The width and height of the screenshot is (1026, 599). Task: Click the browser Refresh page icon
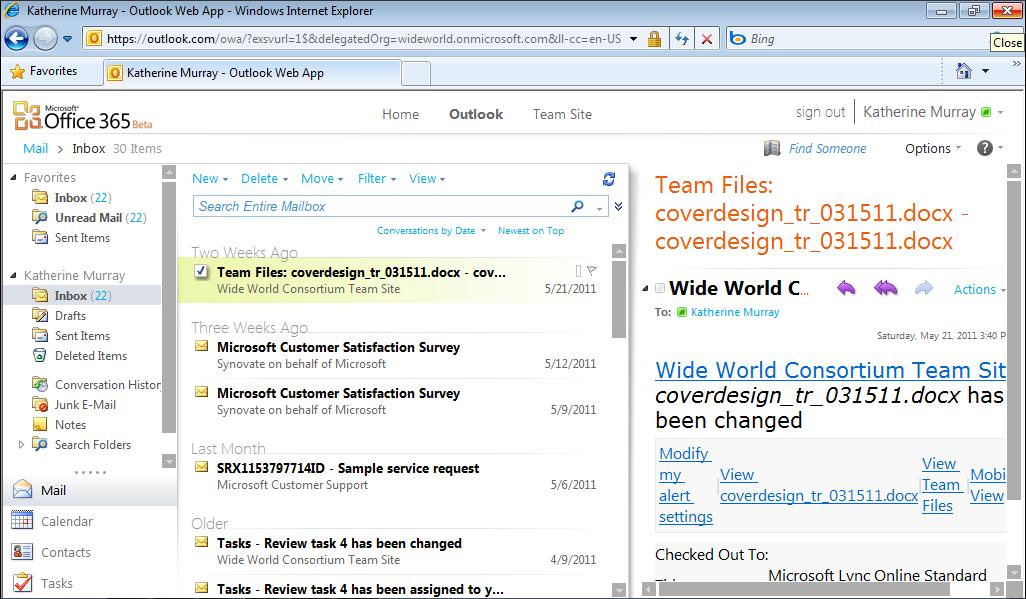tap(682, 39)
